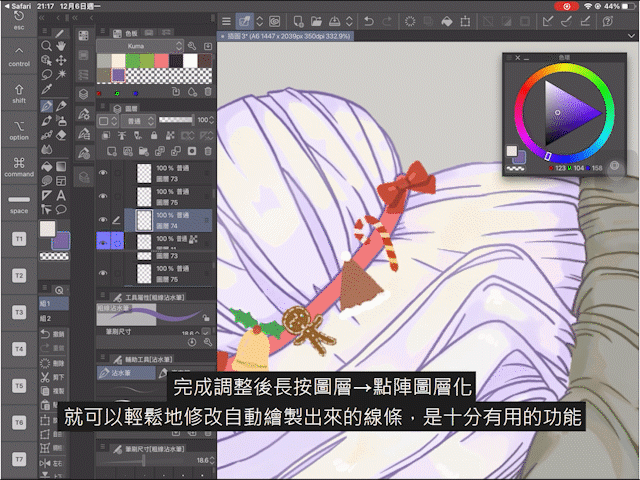Click the 刪除 delete quick access button
640x480 pixels.
point(53,363)
